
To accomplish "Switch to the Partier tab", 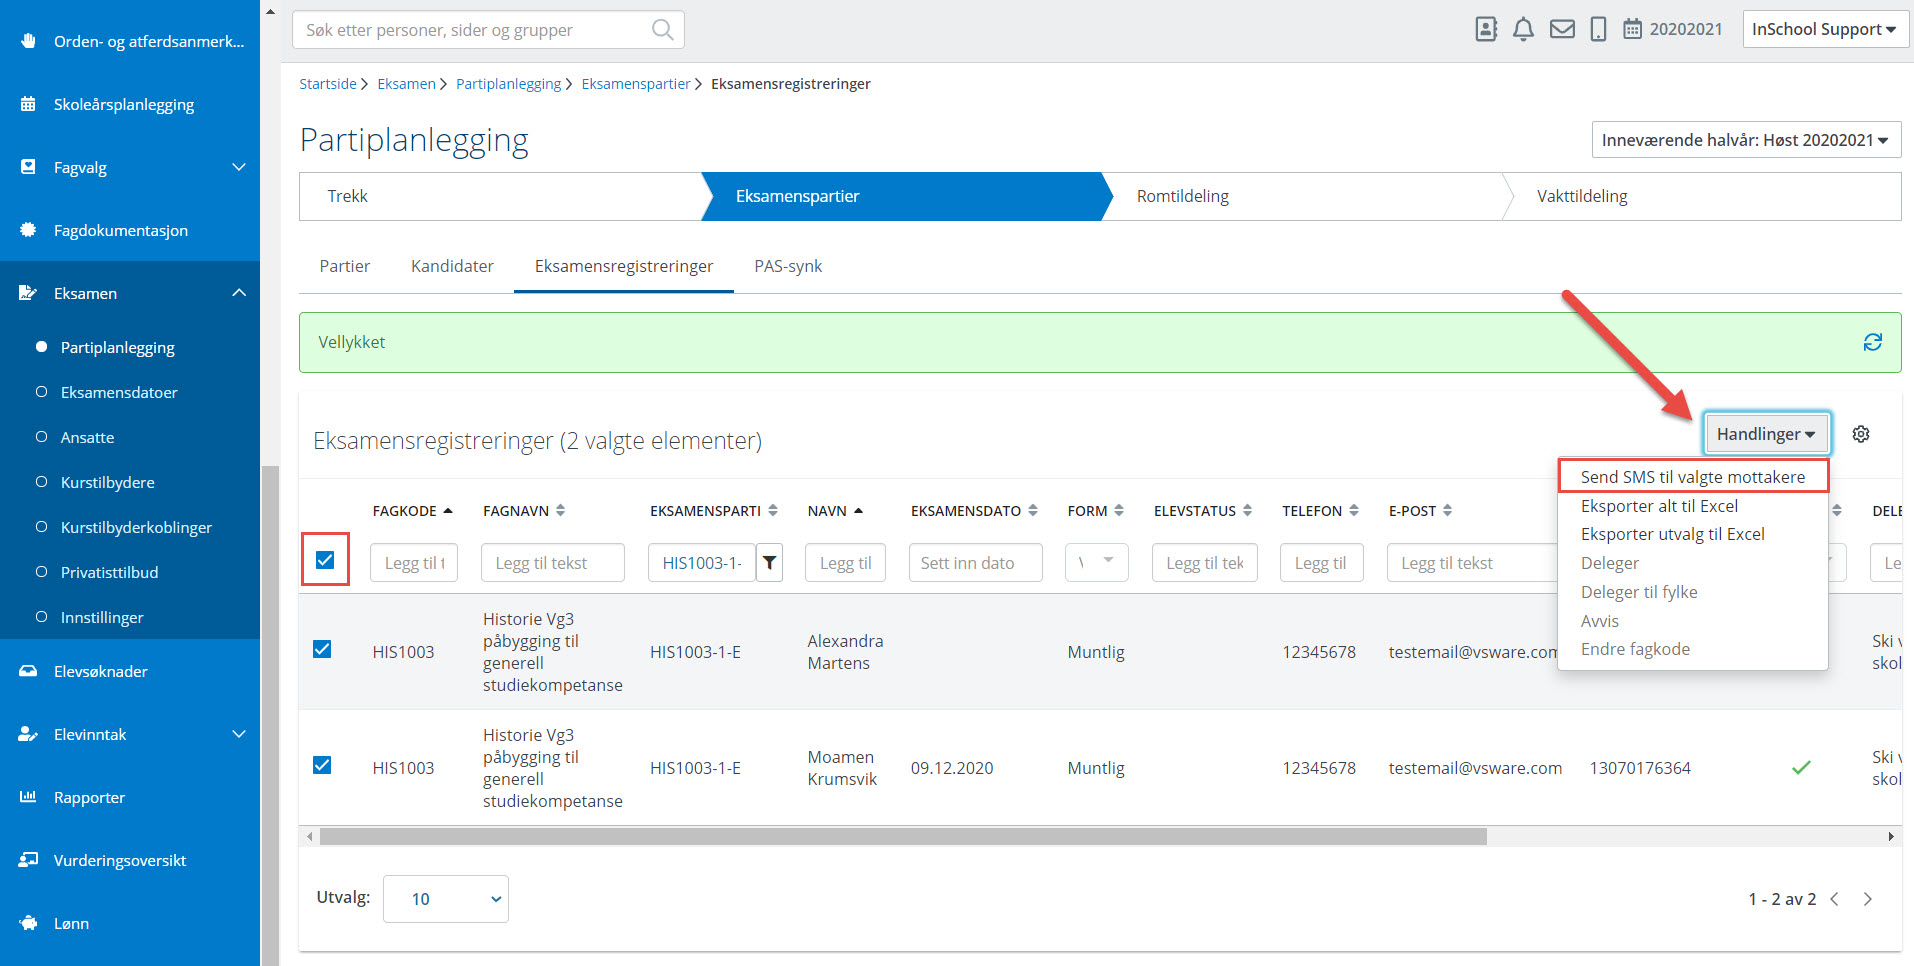I will click(x=344, y=266).
